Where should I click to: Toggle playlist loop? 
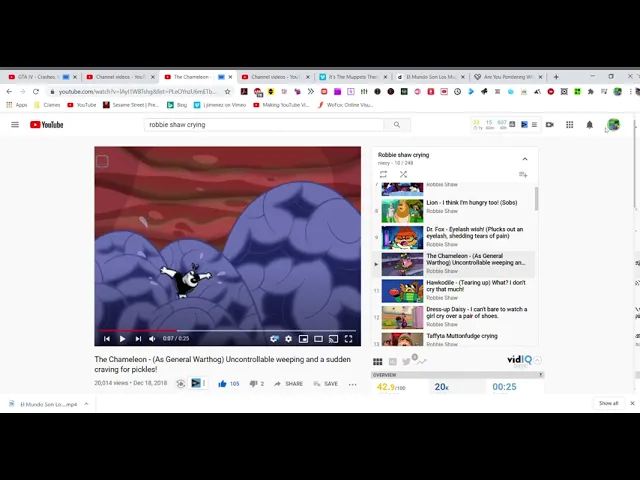pos(383,175)
